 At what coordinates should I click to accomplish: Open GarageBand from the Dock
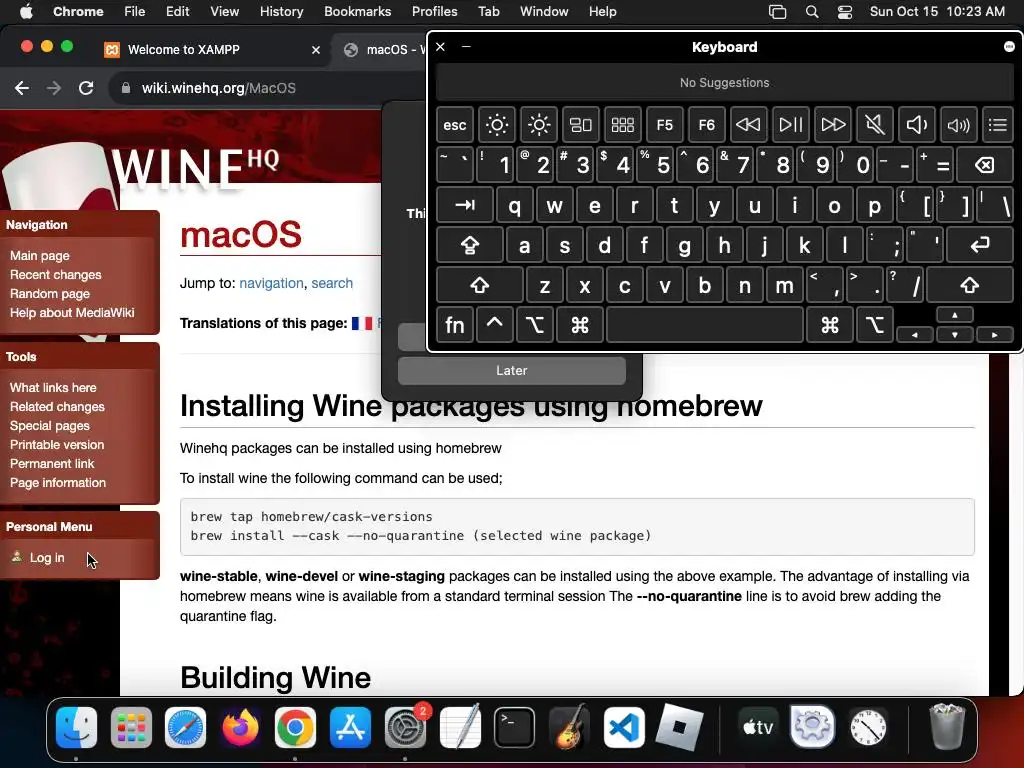[x=569, y=728]
